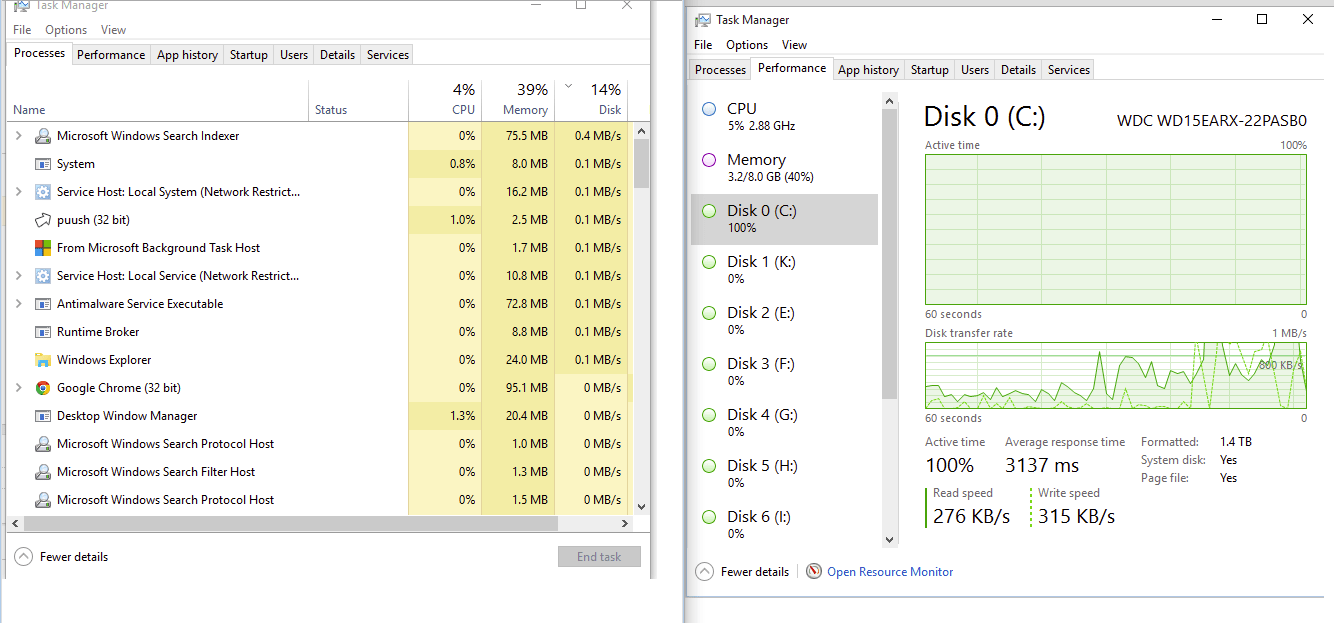Open Resource Monitor link
The width and height of the screenshot is (1334, 623).
pyautogui.click(x=890, y=572)
